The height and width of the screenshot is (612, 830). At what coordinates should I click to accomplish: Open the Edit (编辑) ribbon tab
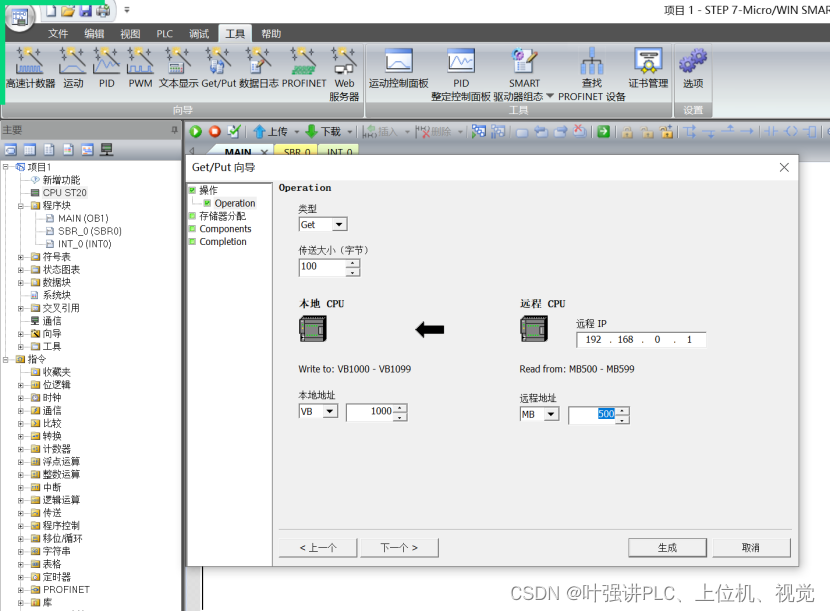pos(94,34)
